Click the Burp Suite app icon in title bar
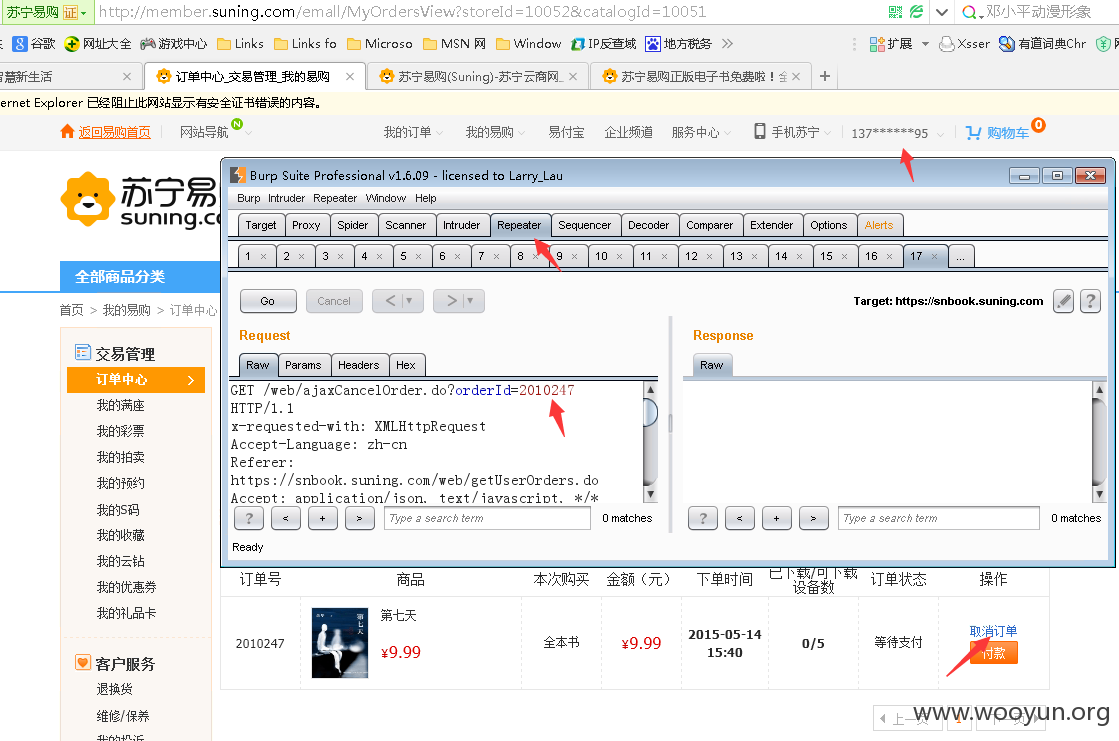The height and width of the screenshot is (741, 1119). click(x=238, y=176)
